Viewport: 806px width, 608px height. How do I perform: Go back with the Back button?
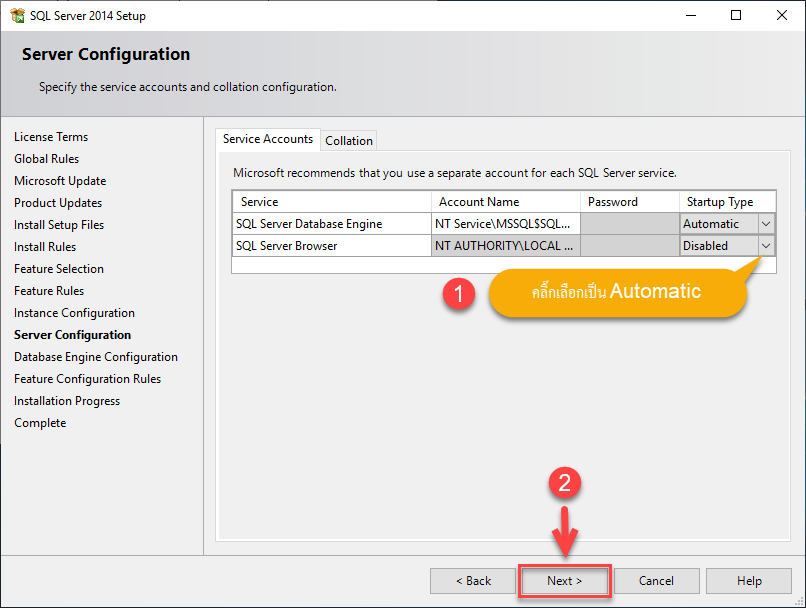473,581
